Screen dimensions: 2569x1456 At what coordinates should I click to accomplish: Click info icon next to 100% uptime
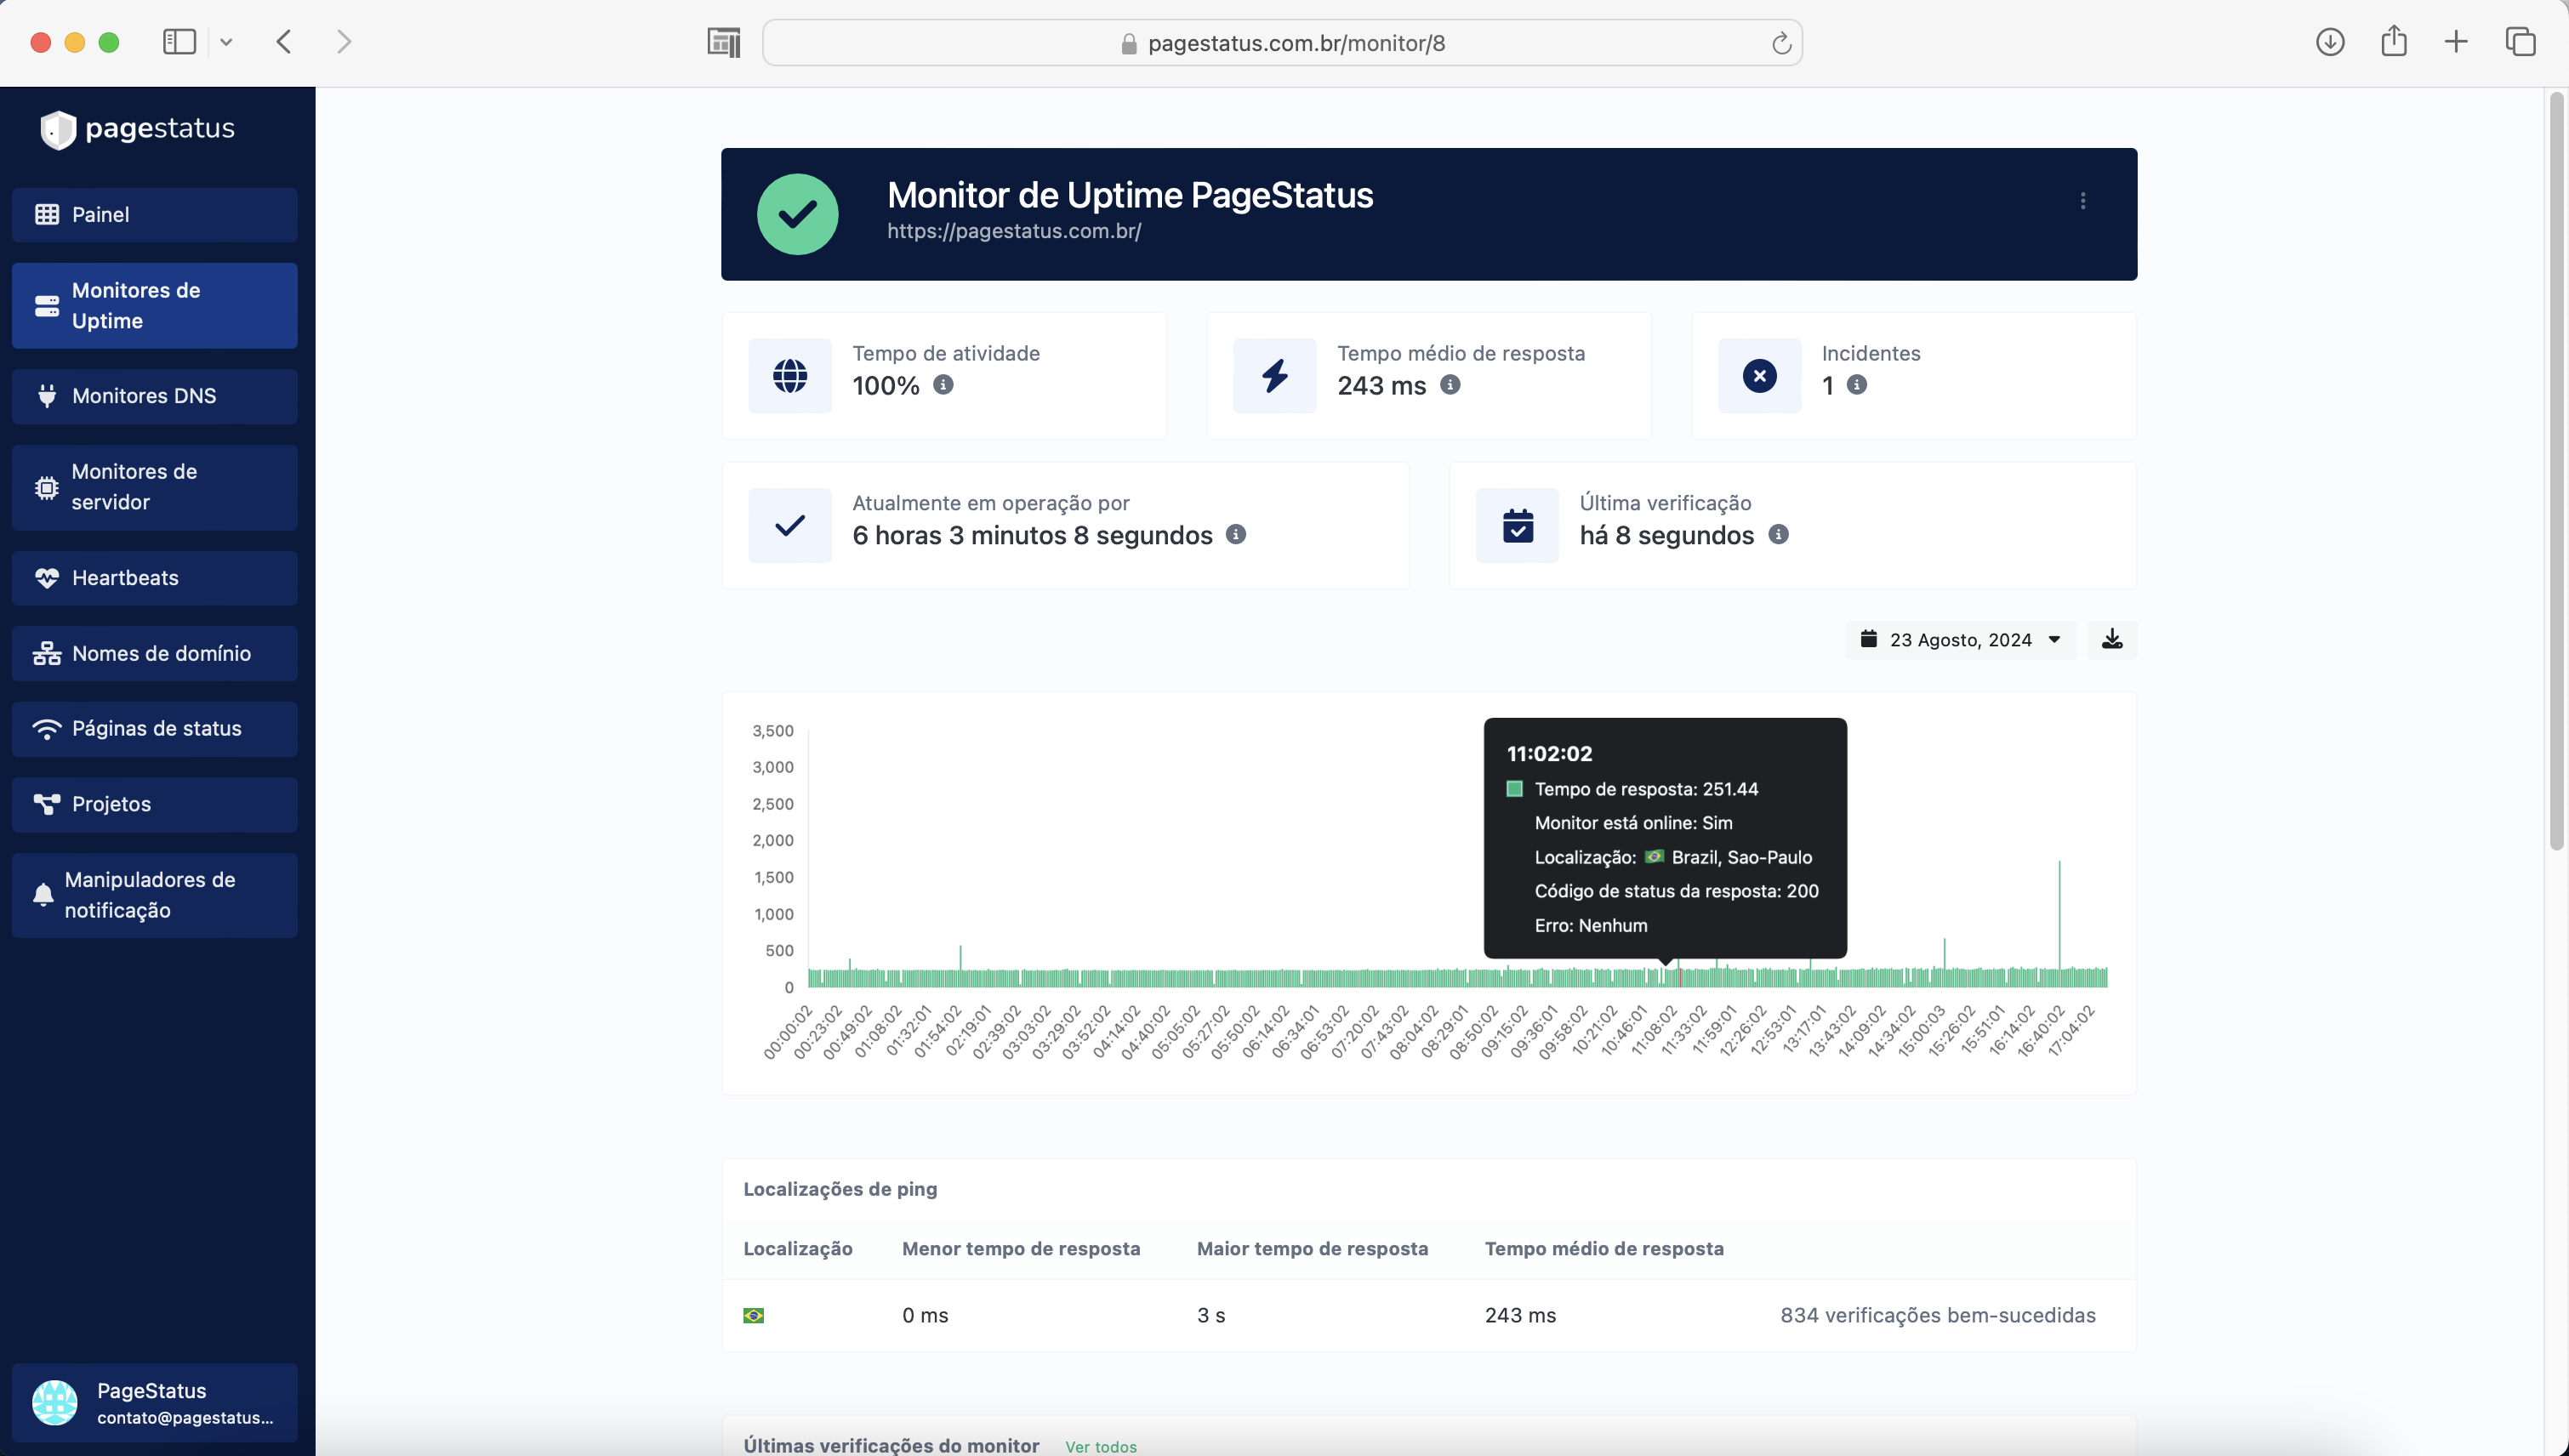[943, 385]
